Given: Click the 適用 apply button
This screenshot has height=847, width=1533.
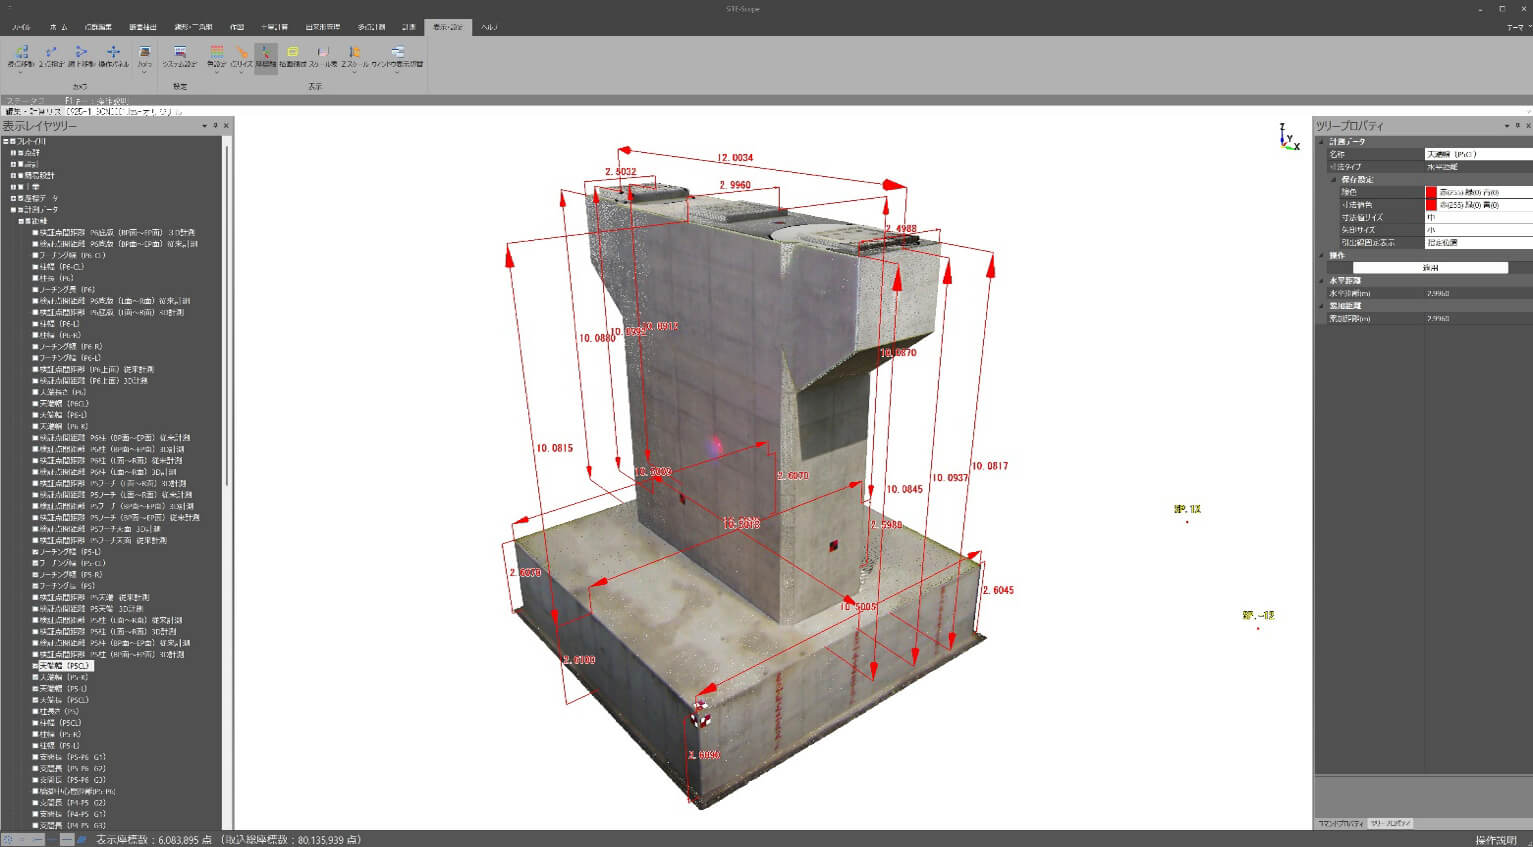Looking at the screenshot, I should point(1430,268).
